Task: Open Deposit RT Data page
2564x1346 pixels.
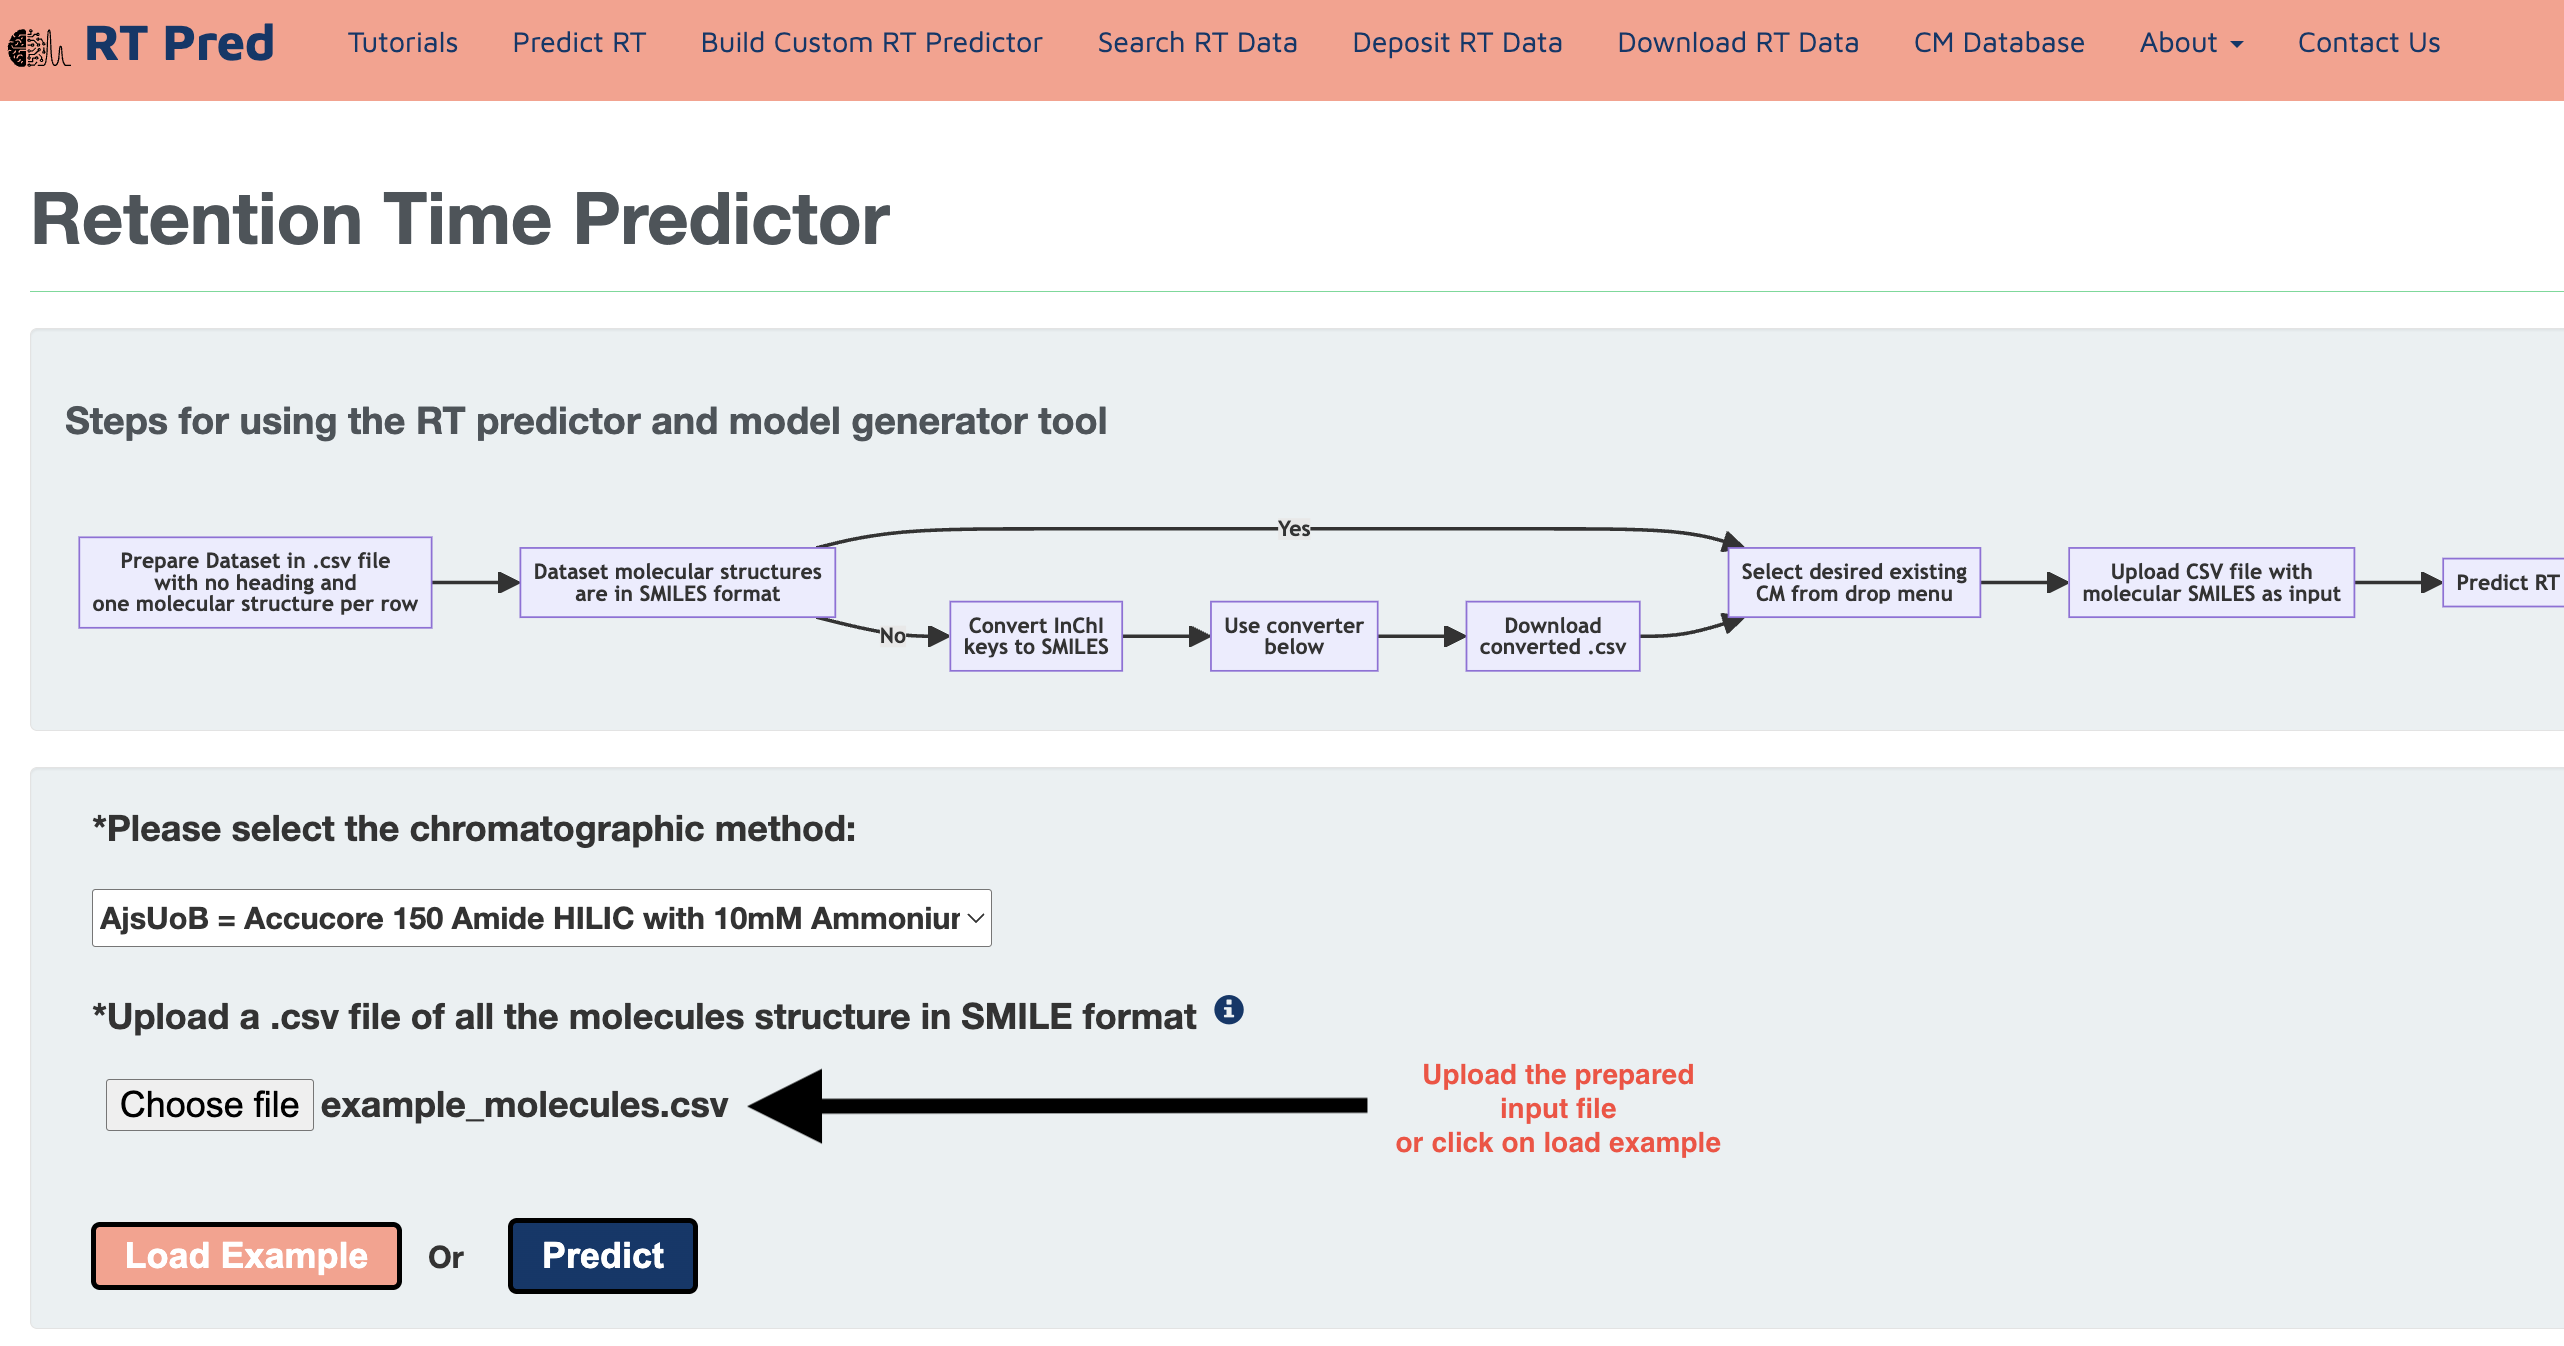Action: (1457, 43)
